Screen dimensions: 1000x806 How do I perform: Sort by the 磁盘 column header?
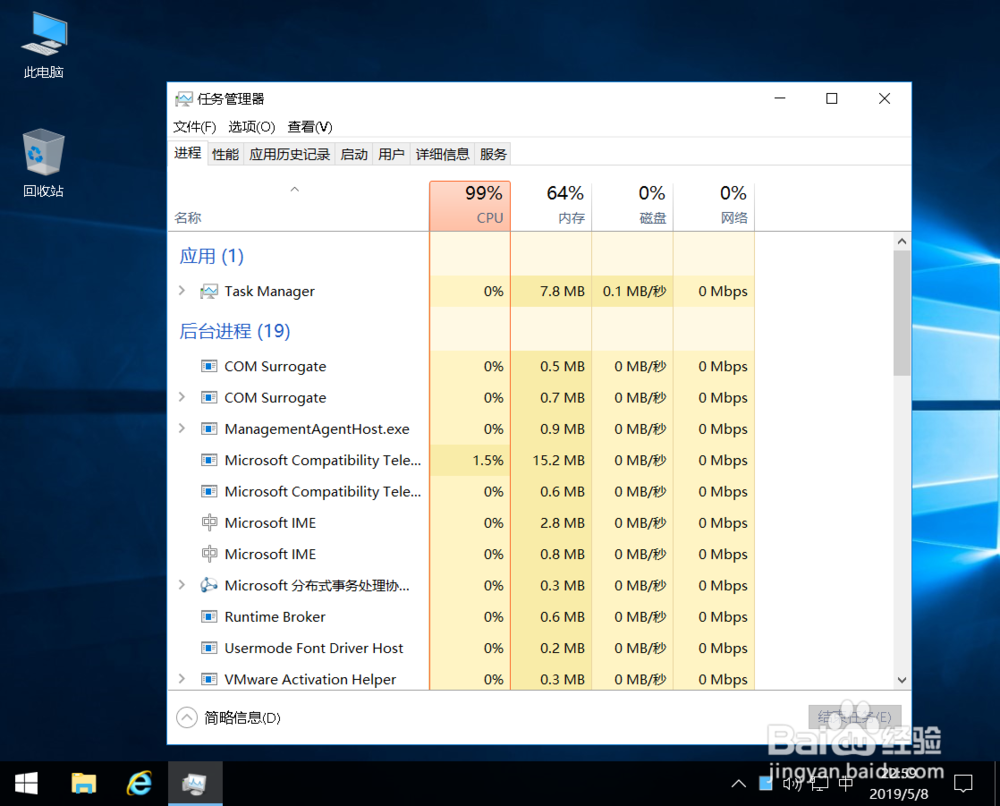633,205
